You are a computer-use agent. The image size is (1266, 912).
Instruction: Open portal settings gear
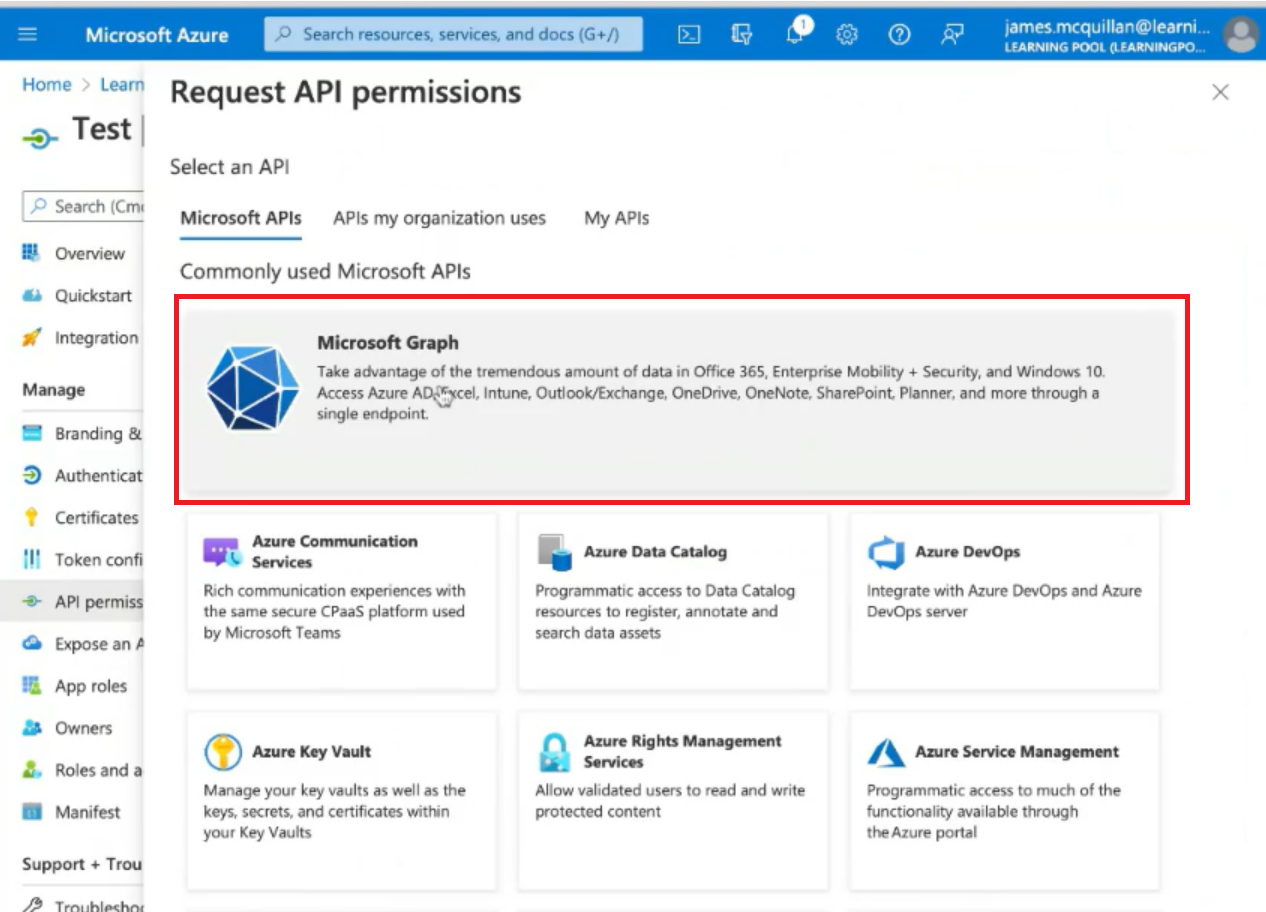[847, 35]
